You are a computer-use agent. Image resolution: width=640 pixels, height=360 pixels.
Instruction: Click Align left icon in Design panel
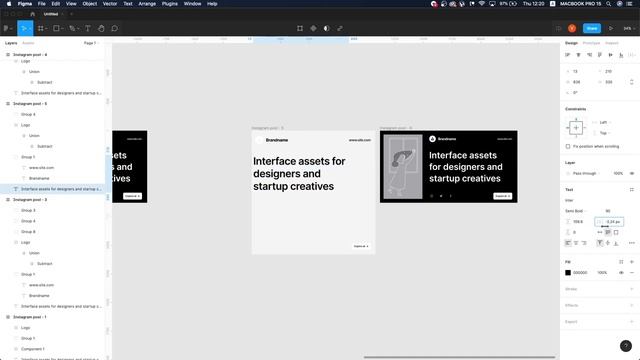[x=568, y=55]
